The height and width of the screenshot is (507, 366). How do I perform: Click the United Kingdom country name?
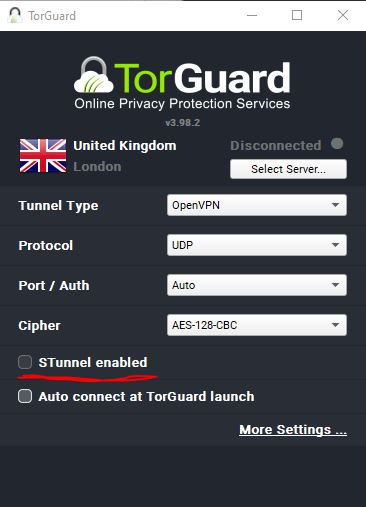coord(125,146)
